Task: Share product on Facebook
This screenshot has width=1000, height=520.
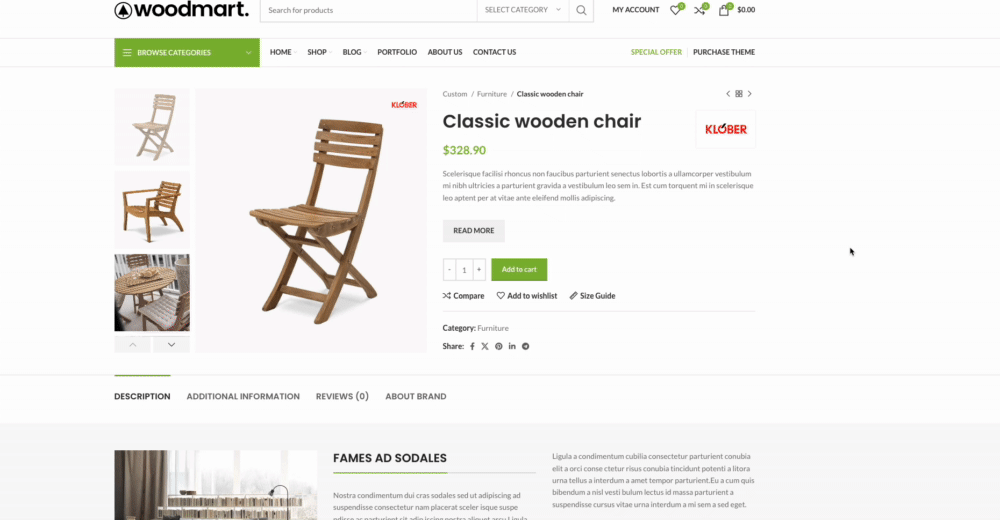Action: tap(473, 346)
